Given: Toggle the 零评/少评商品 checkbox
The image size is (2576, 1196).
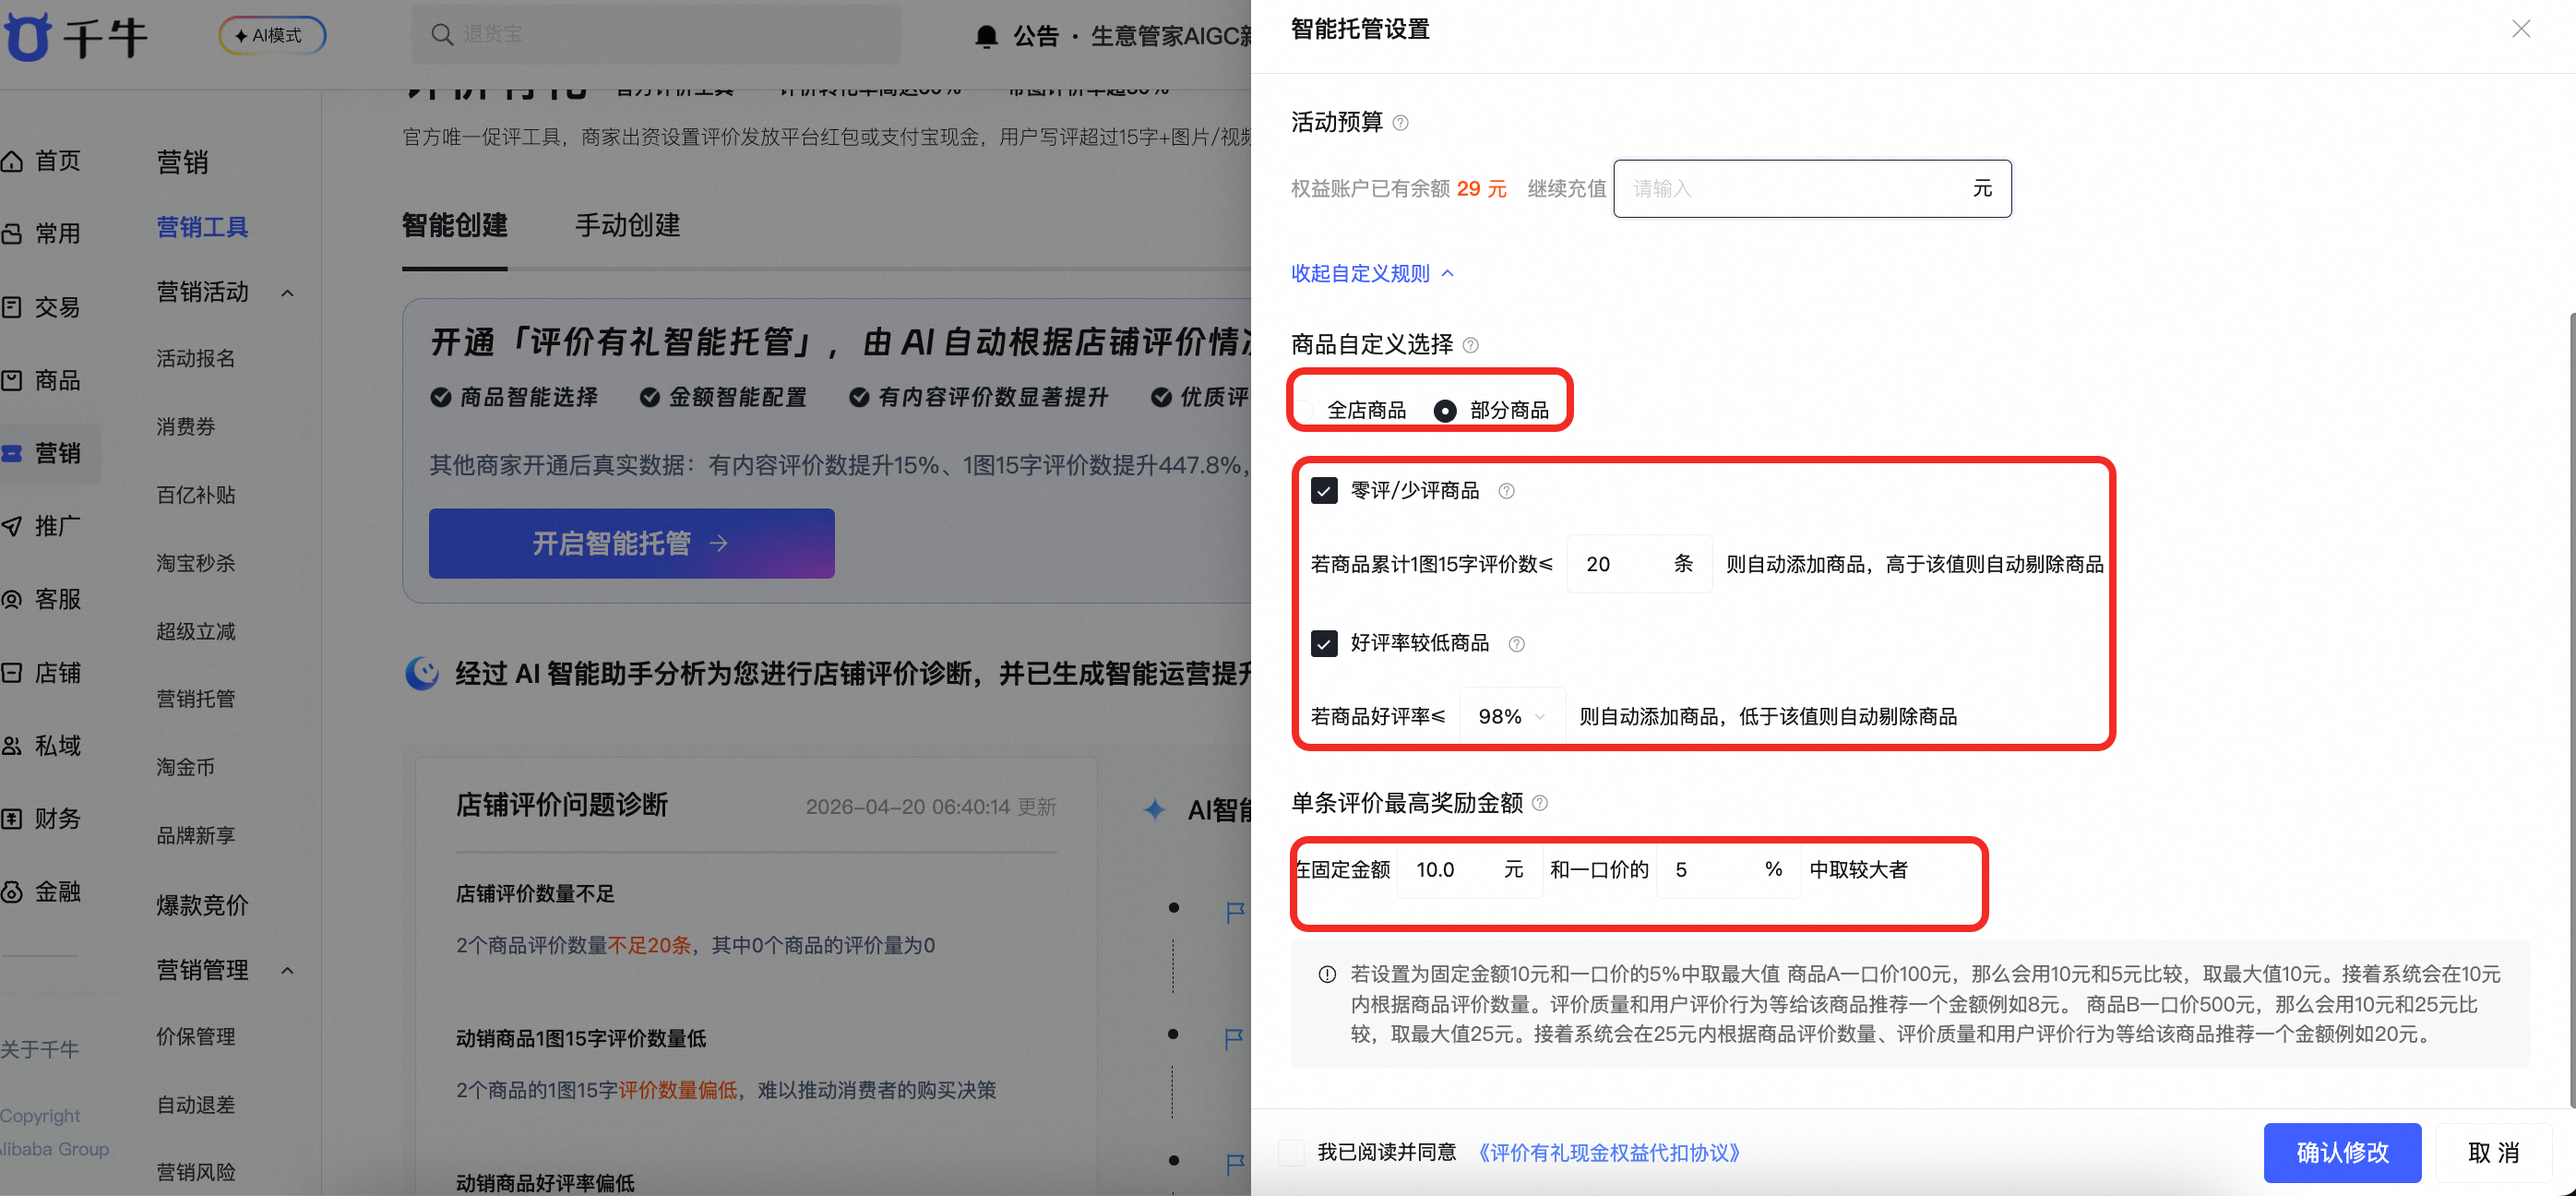Looking at the screenshot, I should [x=1324, y=491].
